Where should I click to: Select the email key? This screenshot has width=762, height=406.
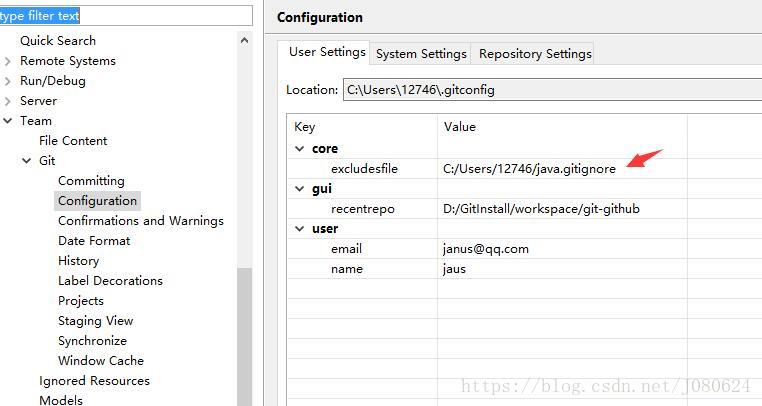coord(346,249)
